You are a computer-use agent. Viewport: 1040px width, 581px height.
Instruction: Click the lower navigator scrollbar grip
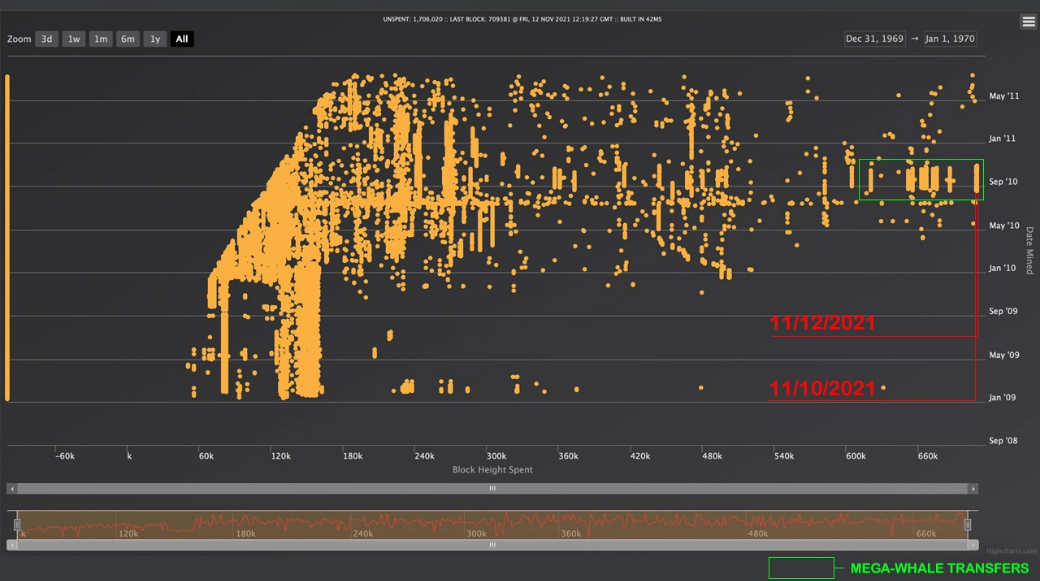coord(492,545)
